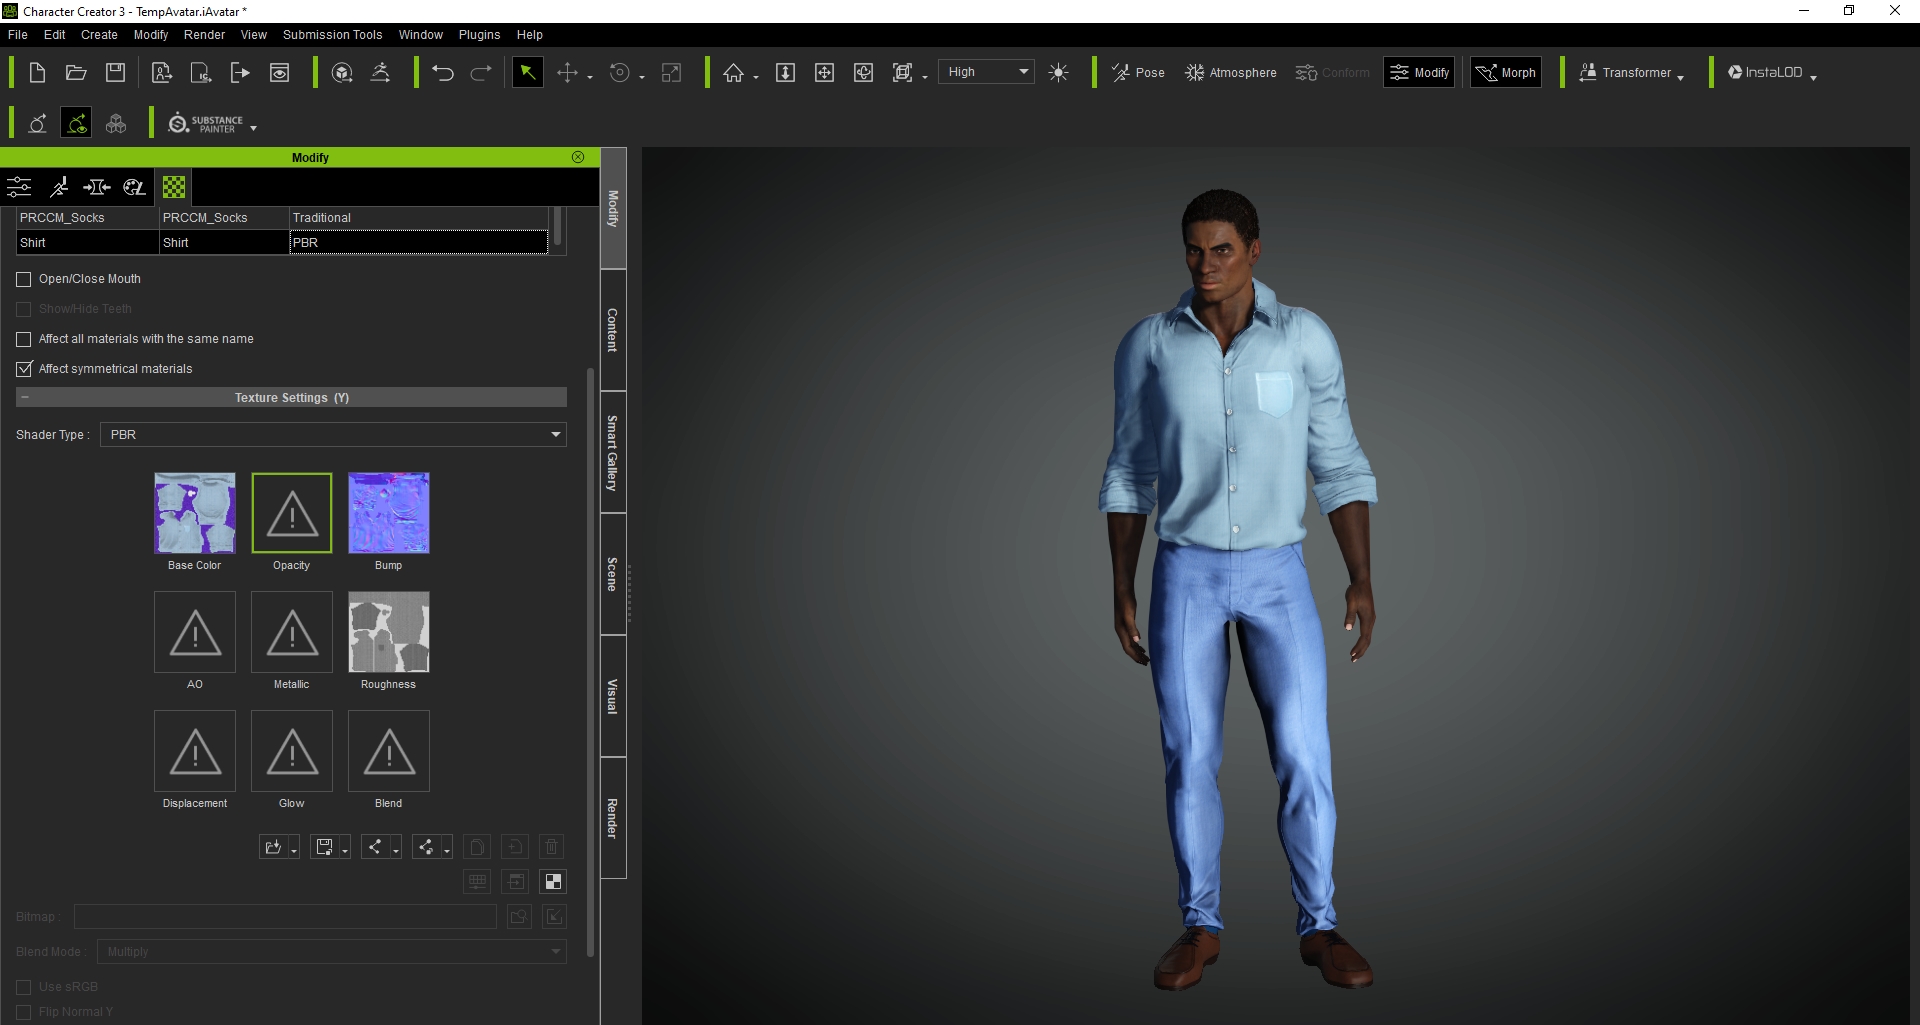This screenshot has height=1025, width=1920.
Task: Open the render quality High dropdown
Action: click(986, 72)
